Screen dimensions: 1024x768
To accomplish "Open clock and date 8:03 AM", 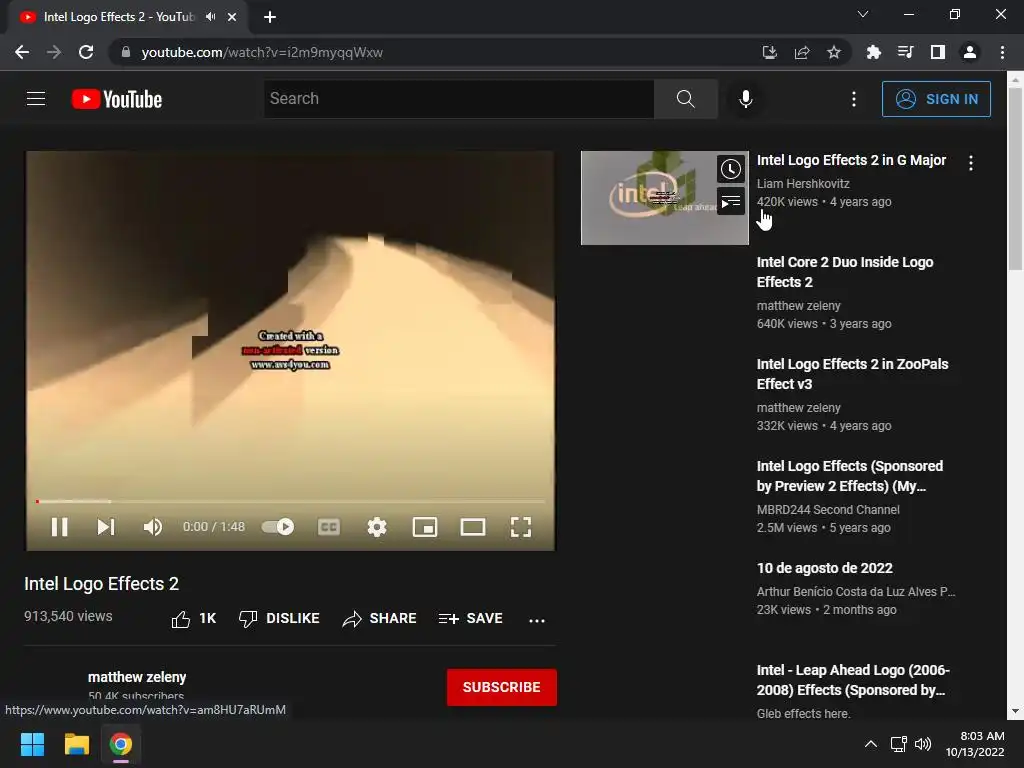I will (x=976, y=744).
